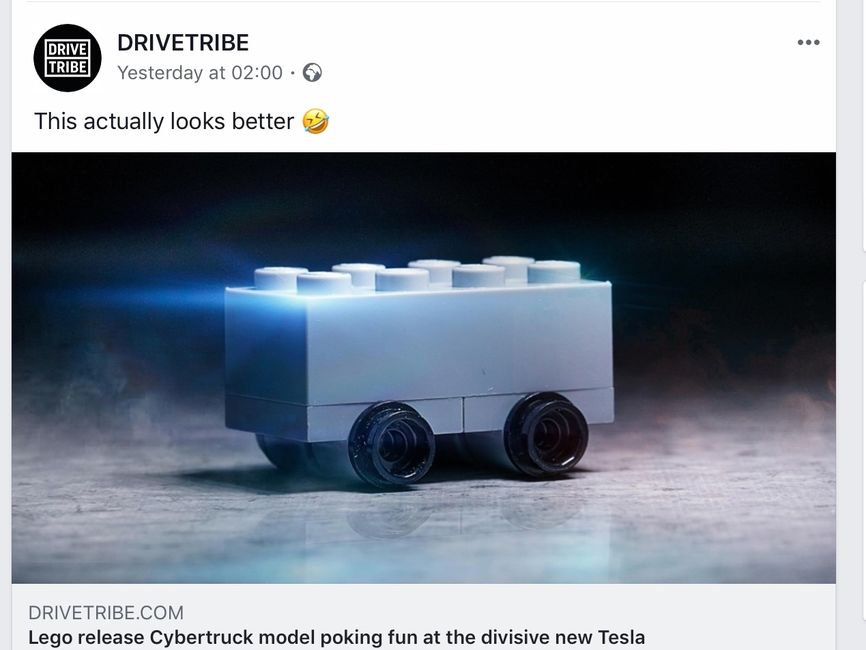Open the Yesterday at 02:00 timestamp

pyautogui.click(x=200, y=72)
